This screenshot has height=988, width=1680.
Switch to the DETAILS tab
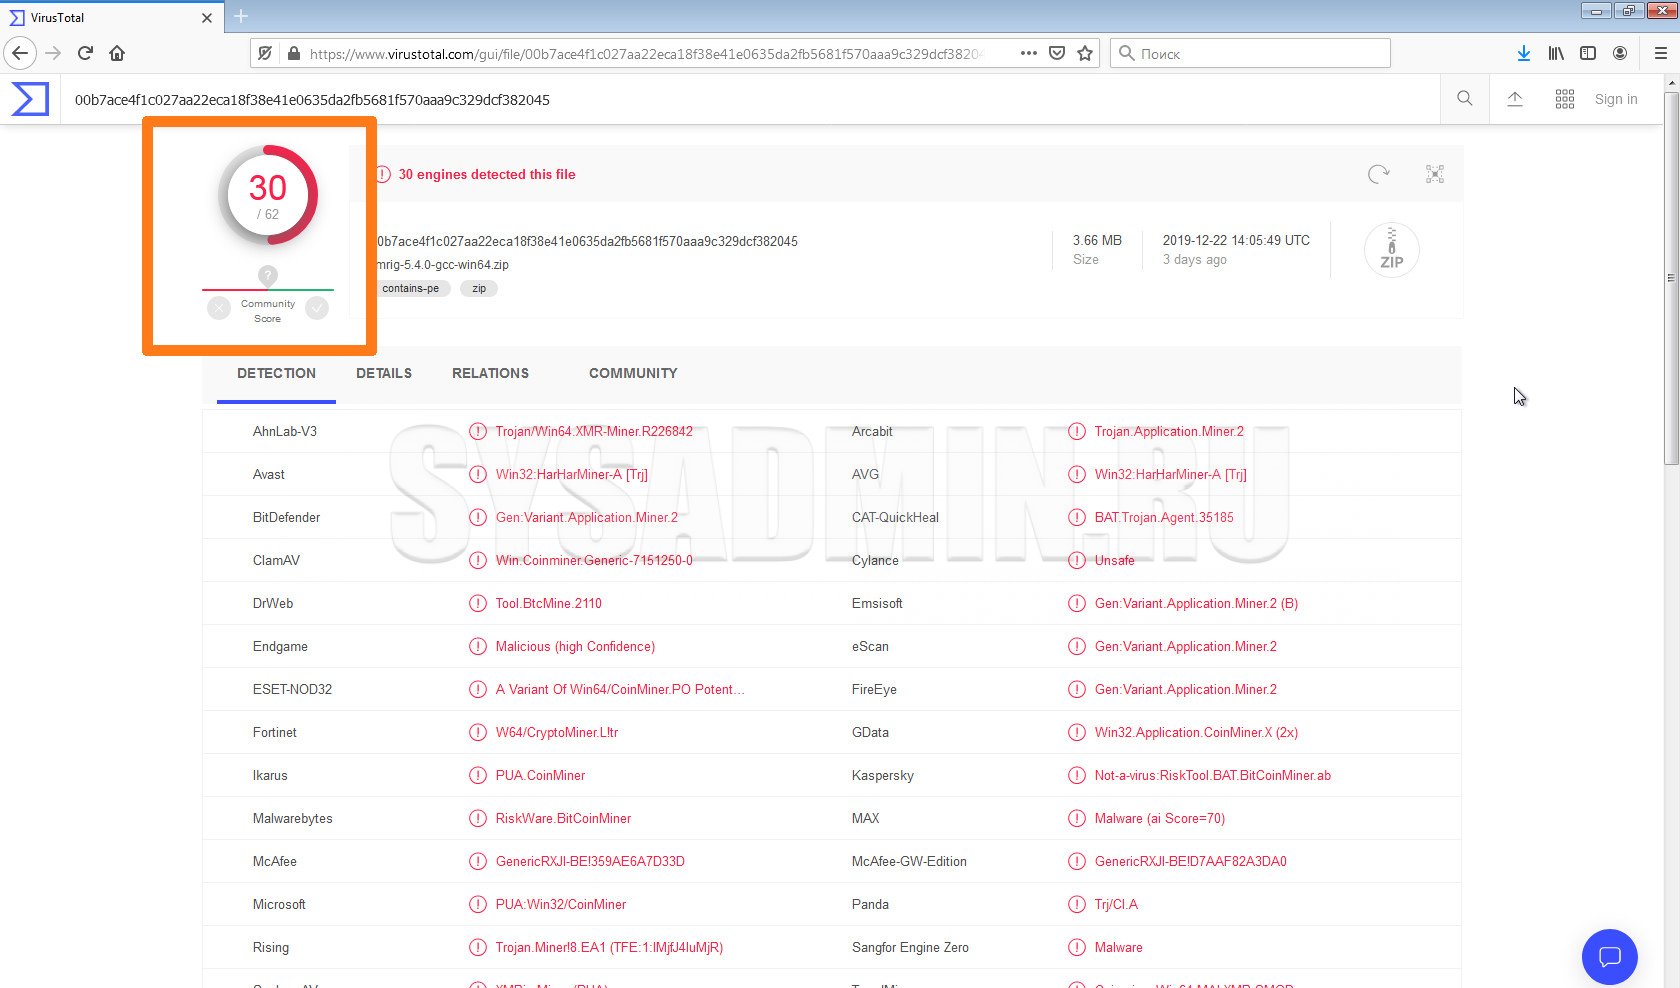(384, 373)
